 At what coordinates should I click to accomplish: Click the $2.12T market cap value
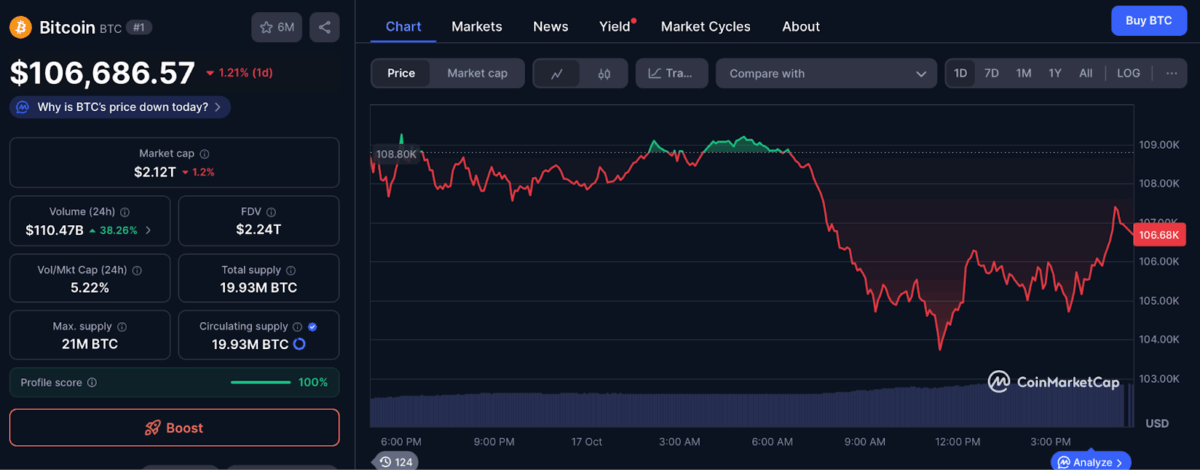[x=155, y=172]
